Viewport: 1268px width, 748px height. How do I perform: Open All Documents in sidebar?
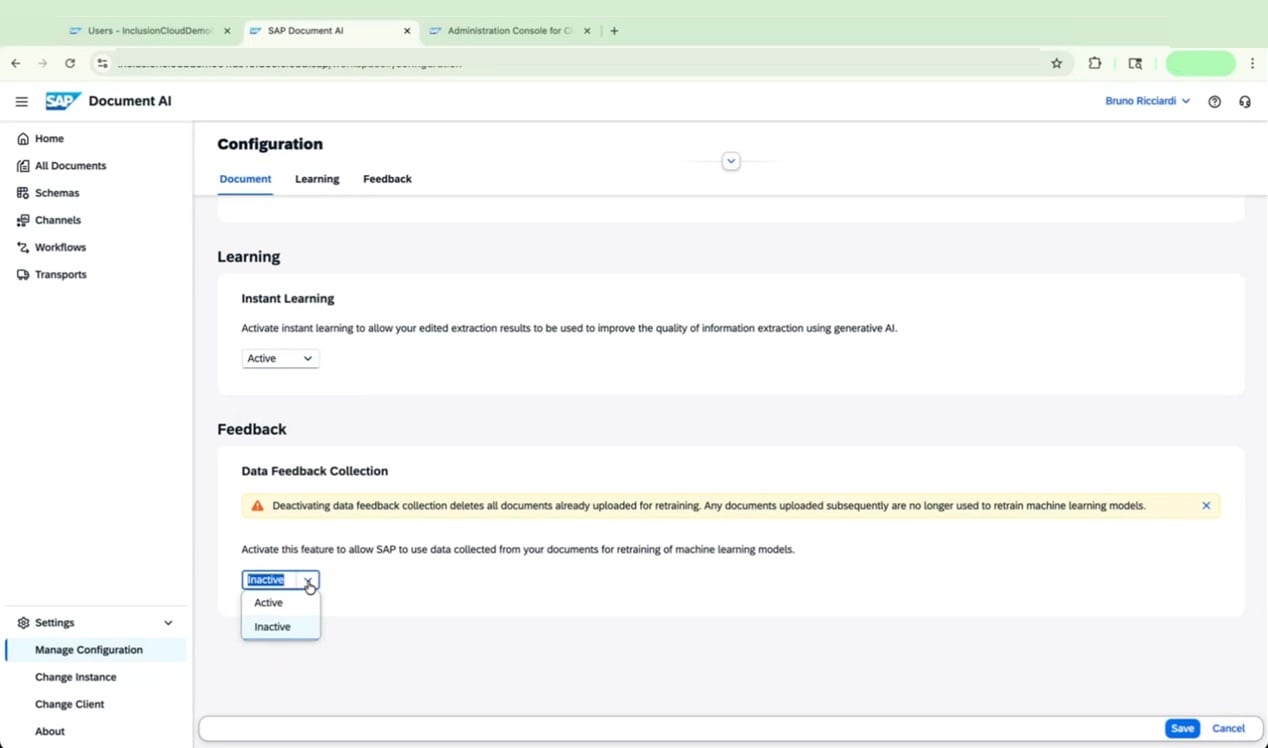[x=96, y=166]
